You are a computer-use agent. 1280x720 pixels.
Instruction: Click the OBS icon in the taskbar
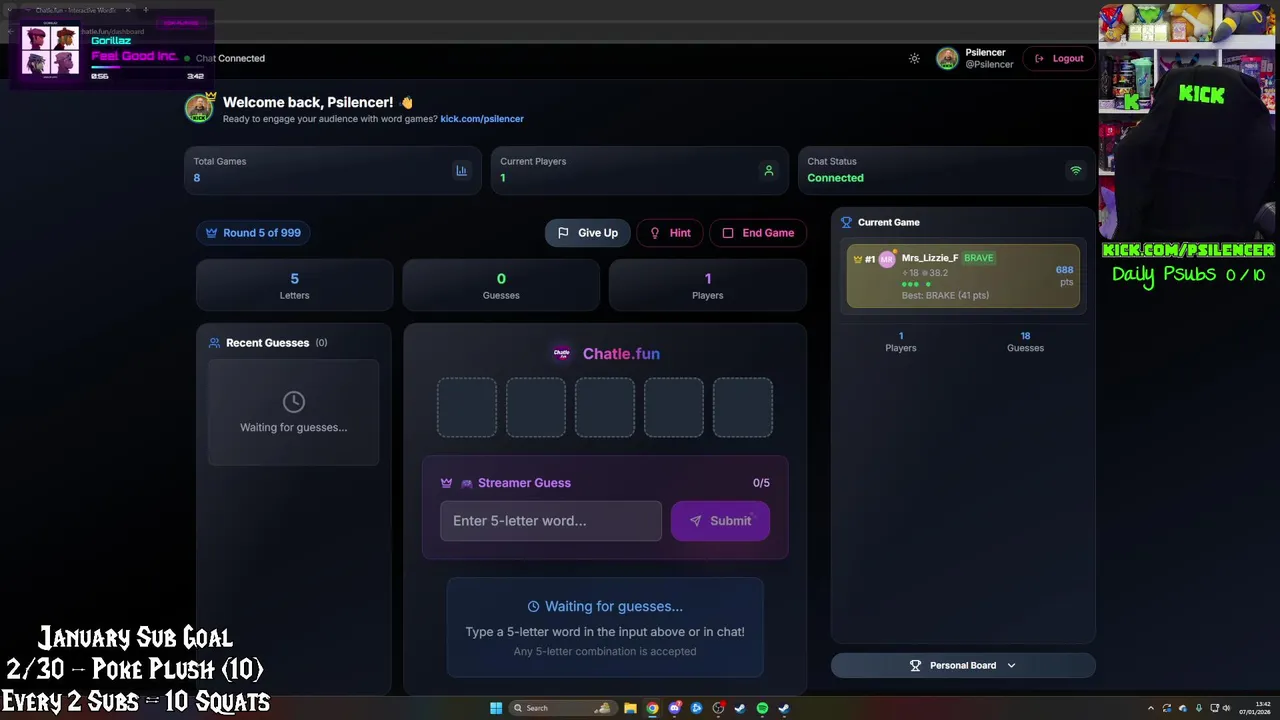click(718, 708)
